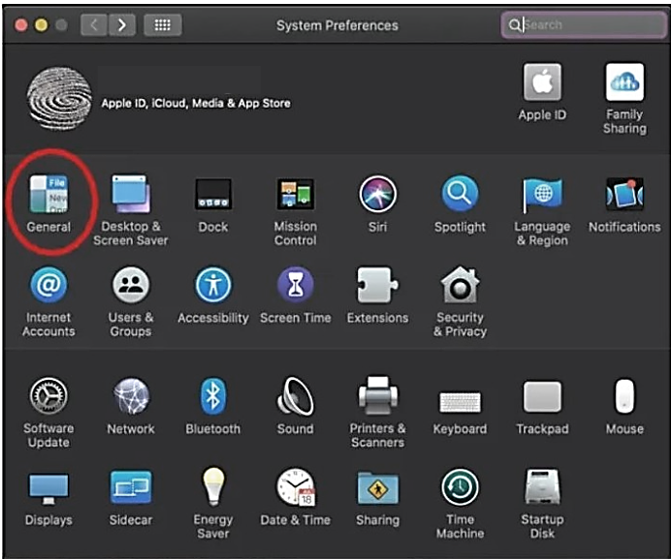Click Apple ID, iCloud, Media & App Store text

tap(196, 103)
